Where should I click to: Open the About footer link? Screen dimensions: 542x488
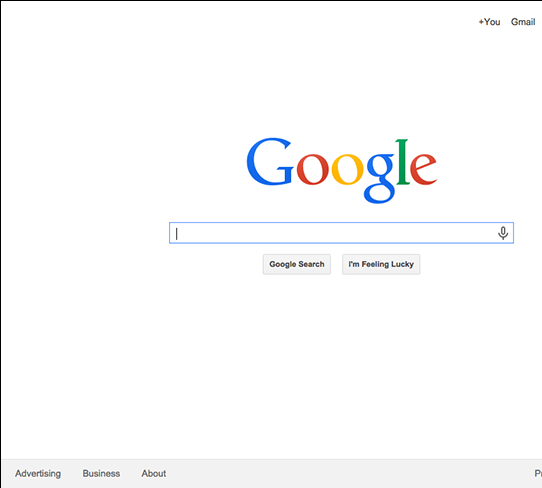pyautogui.click(x=154, y=473)
